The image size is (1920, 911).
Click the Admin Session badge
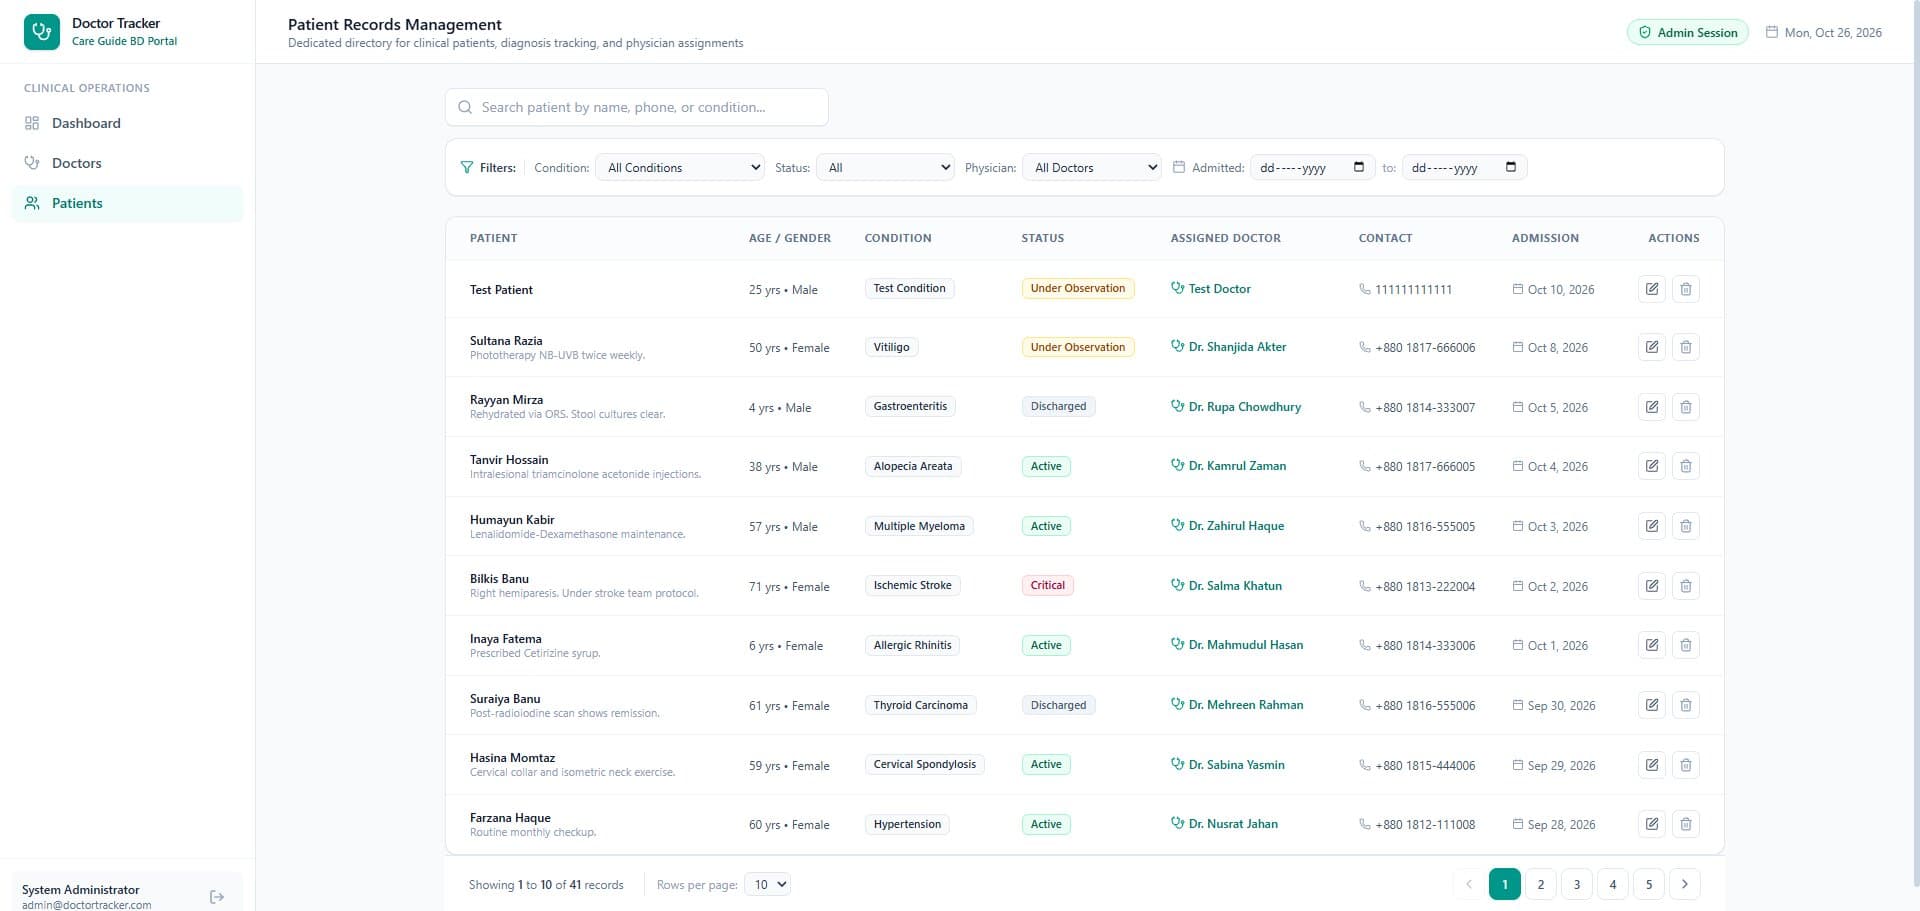[x=1688, y=32]
